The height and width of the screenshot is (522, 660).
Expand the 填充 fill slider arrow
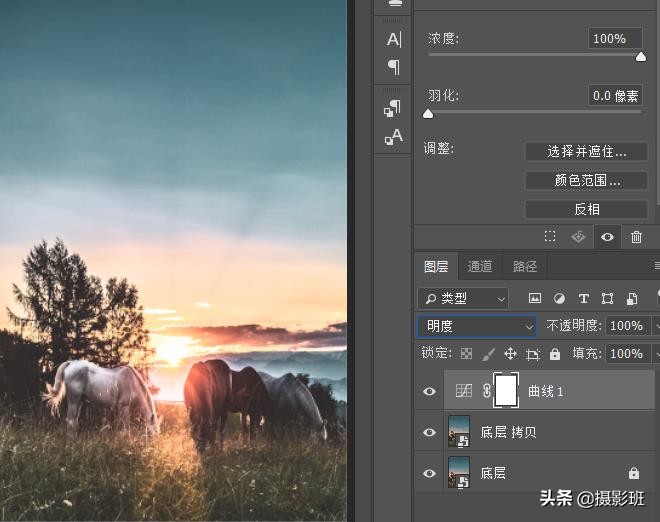click(x=656, y=354)
